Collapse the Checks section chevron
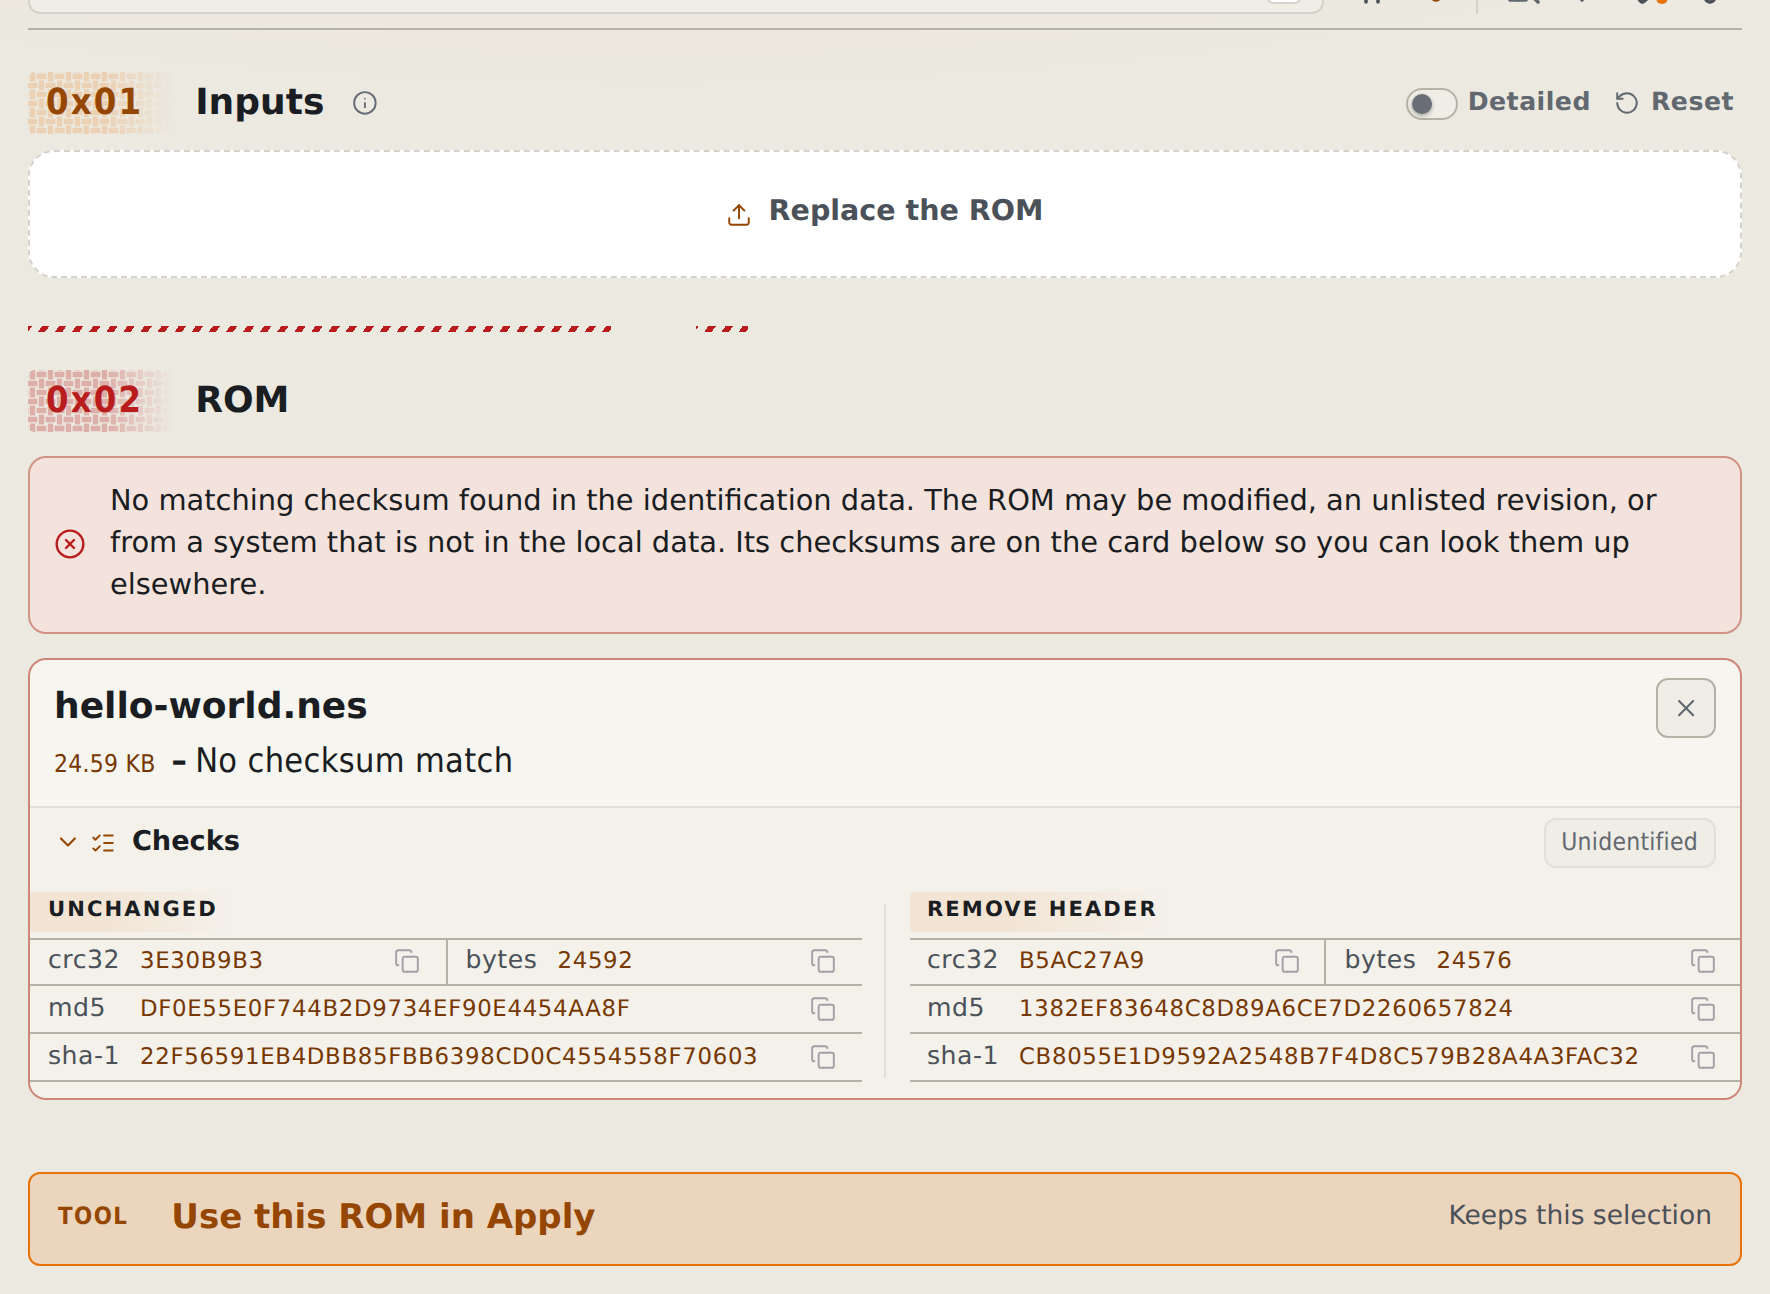The image size is (1770, 1294). 68,841
